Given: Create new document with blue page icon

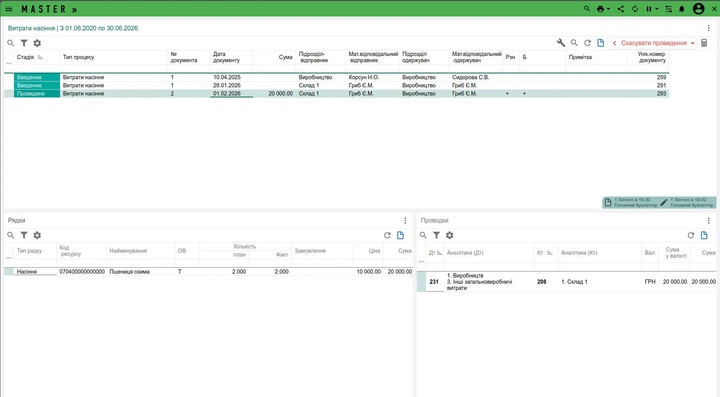Looking at the screenshot, I should point(601,43).
